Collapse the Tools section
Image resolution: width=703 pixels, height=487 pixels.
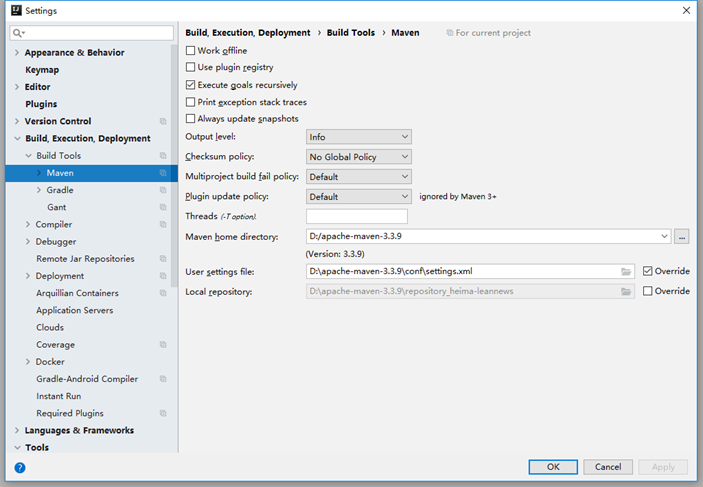(x=17, y=448)
